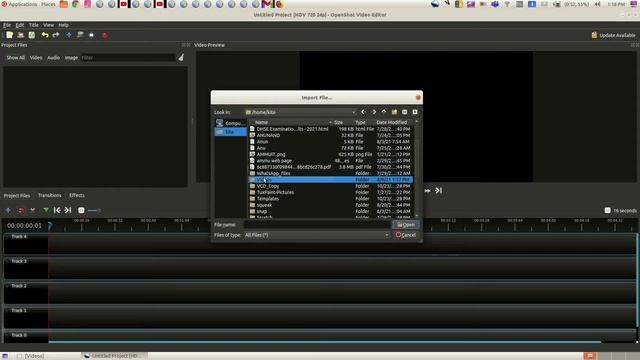
Task: Click the Import Files plus icon in main toolbar
Action: point(69,35)
